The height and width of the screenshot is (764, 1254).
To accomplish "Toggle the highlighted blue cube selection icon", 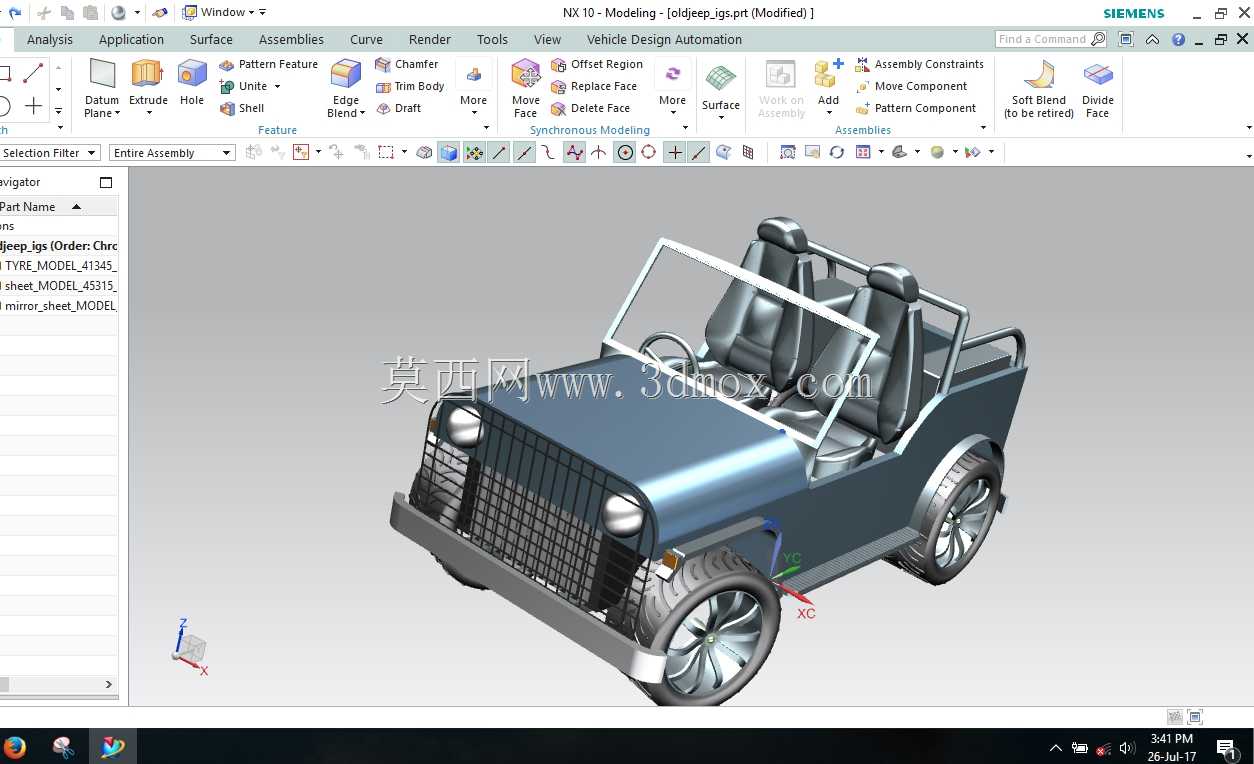I will pyautogui.click(x=449, y=152).
